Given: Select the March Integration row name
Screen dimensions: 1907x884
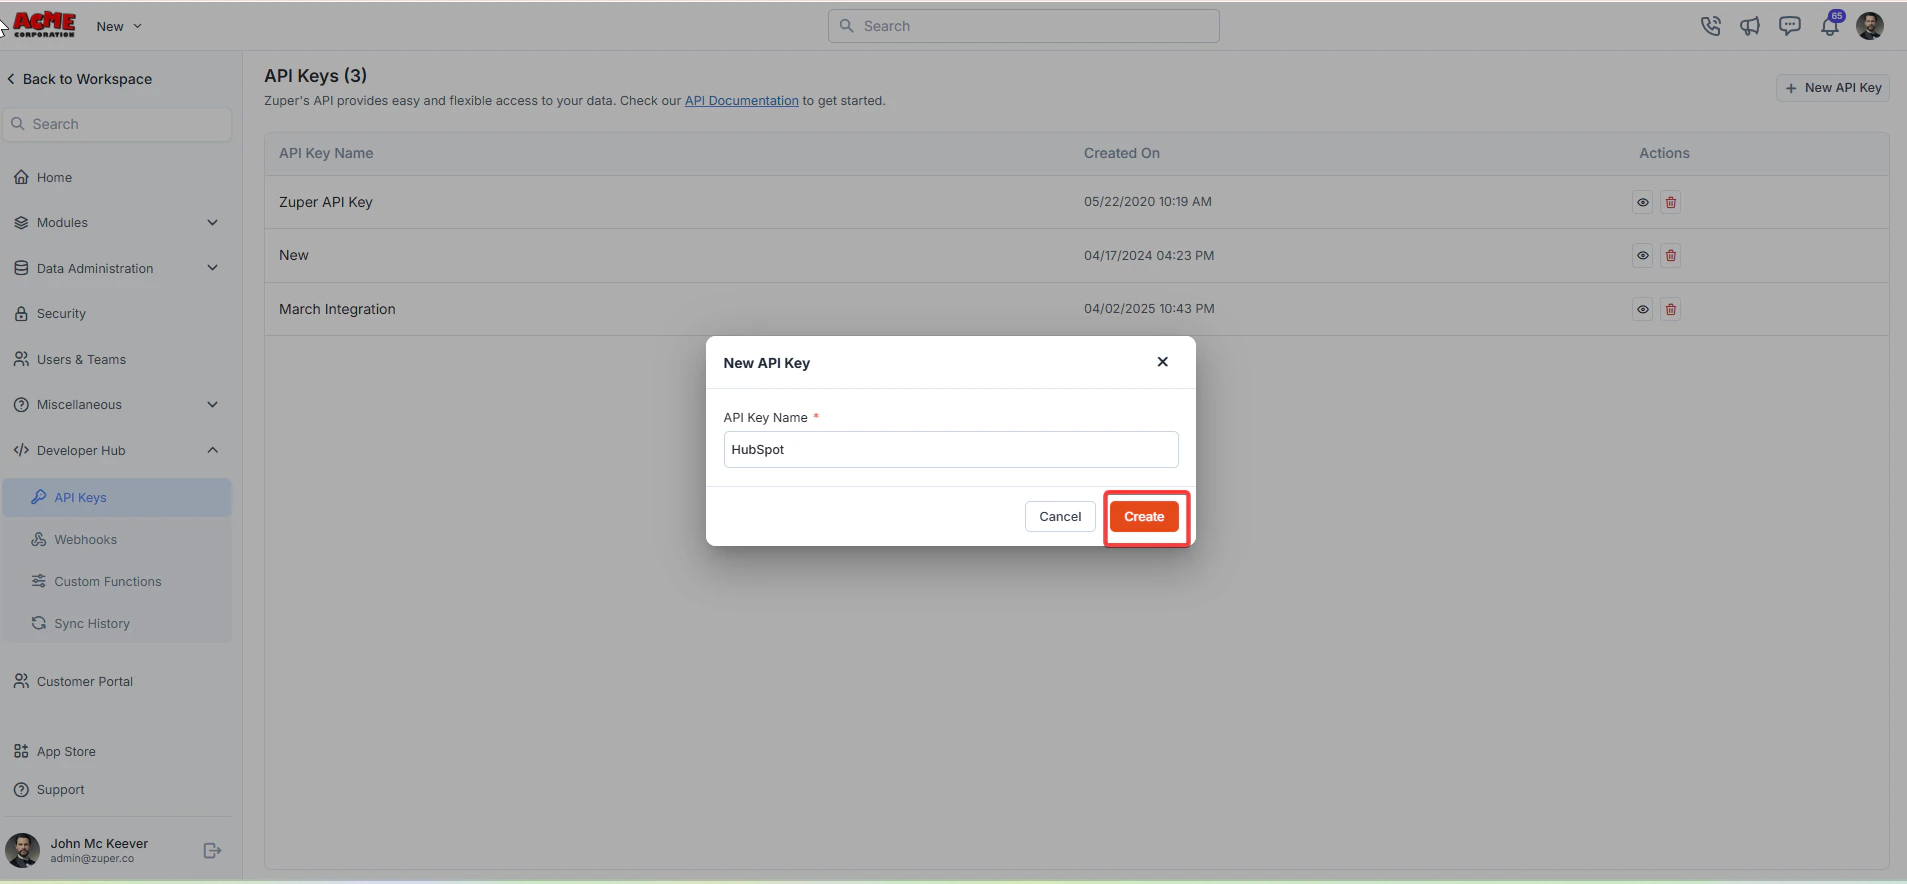Looking at the screenshot, I should point(337,309).
